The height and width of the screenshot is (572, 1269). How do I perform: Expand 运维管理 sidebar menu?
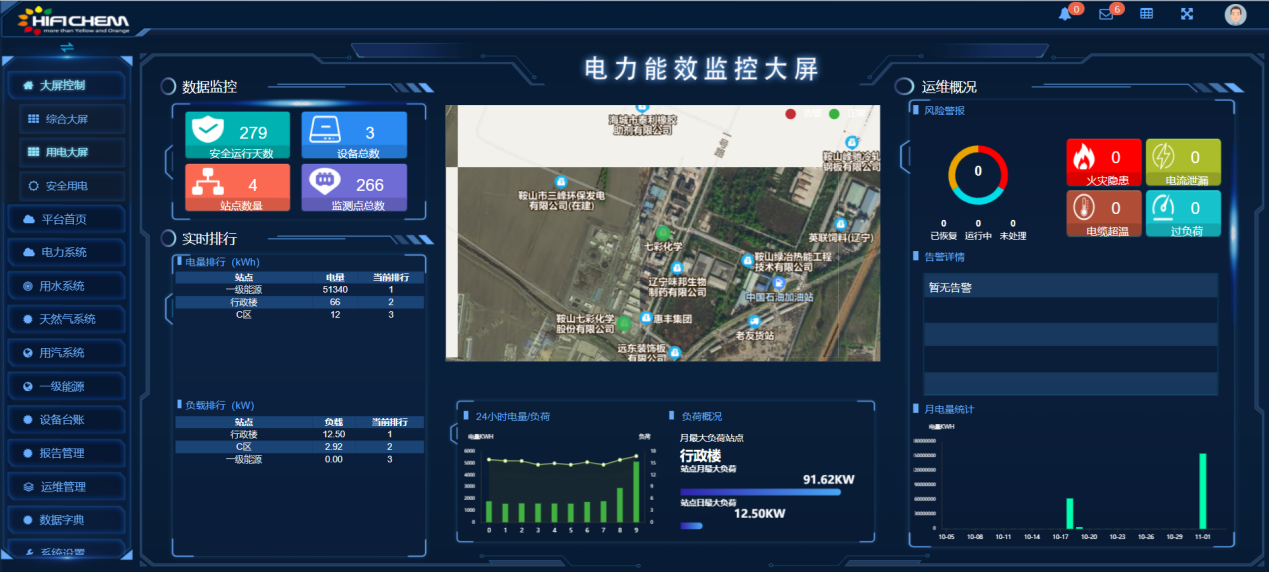66,487
